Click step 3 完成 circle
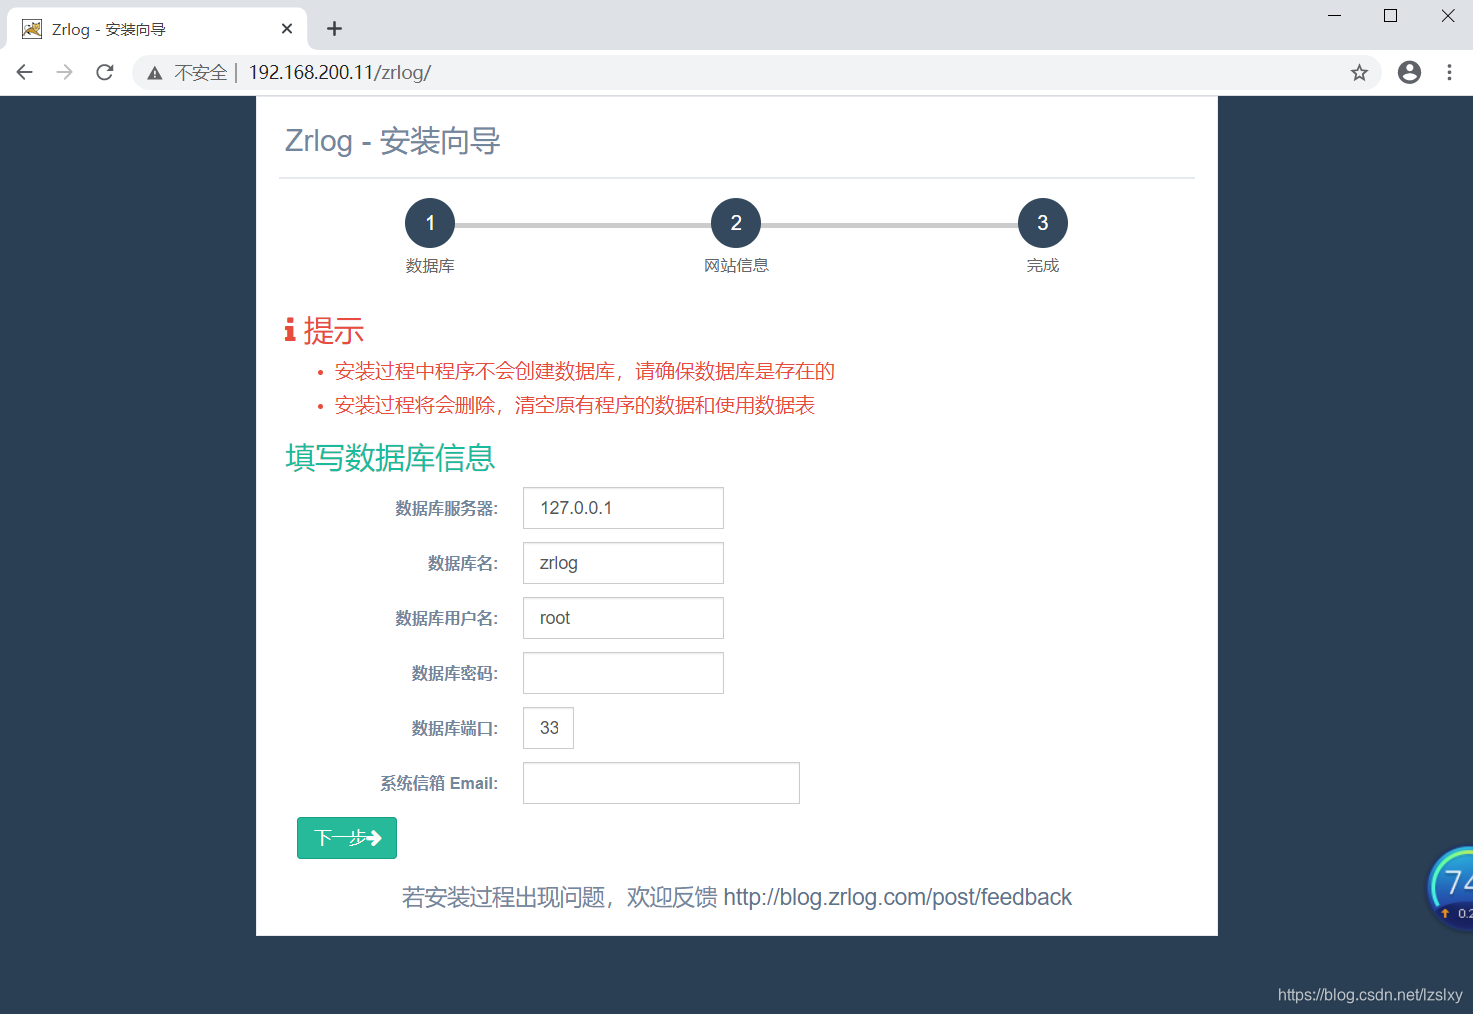 (x=1043, y=223)
